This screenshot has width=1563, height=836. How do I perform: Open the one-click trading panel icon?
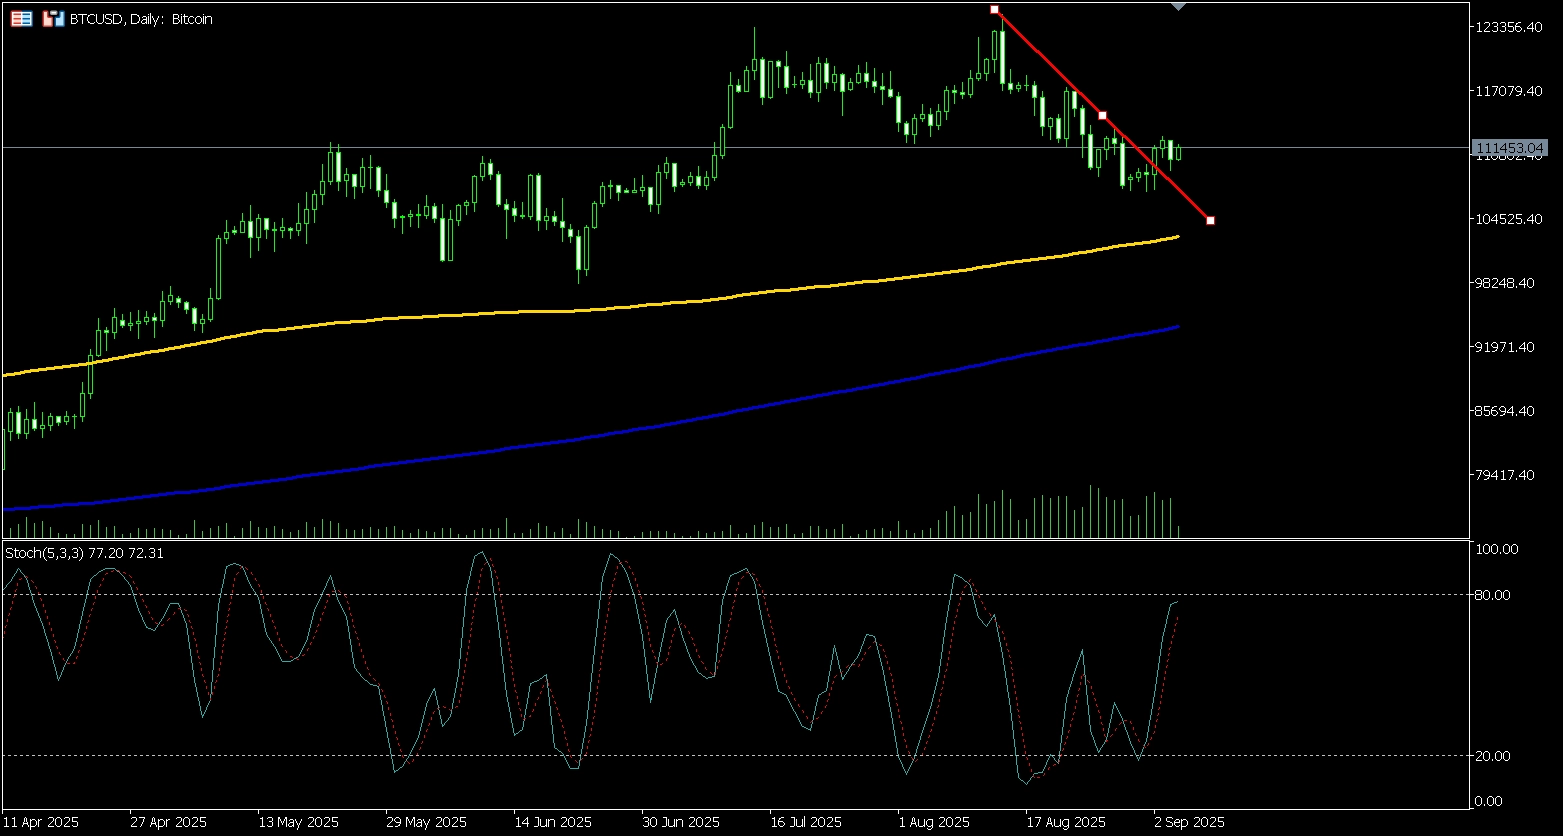(x=53, y=18)
